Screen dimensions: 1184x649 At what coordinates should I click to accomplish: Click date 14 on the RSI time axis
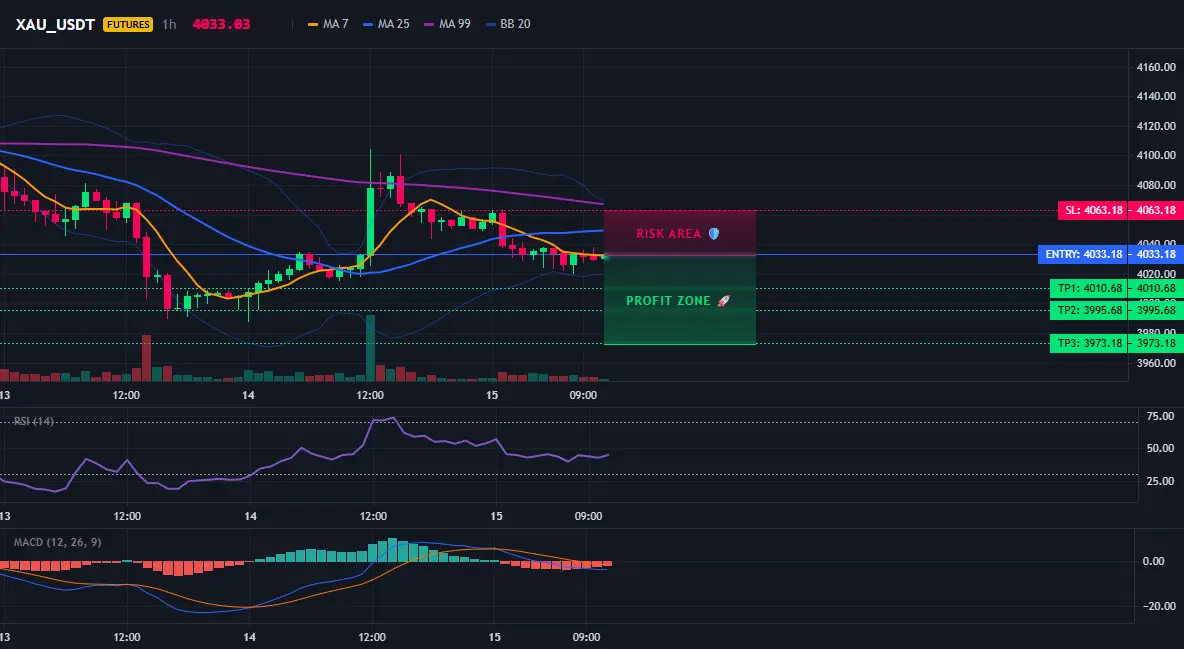(x=251, y=516)
